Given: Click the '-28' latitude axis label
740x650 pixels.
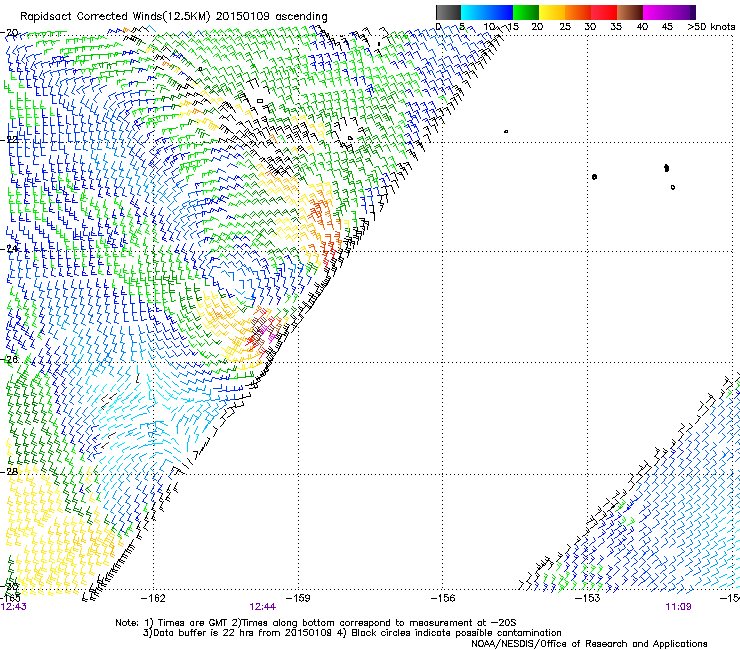Looking at the screenshot, I should [x=9, y=472].
